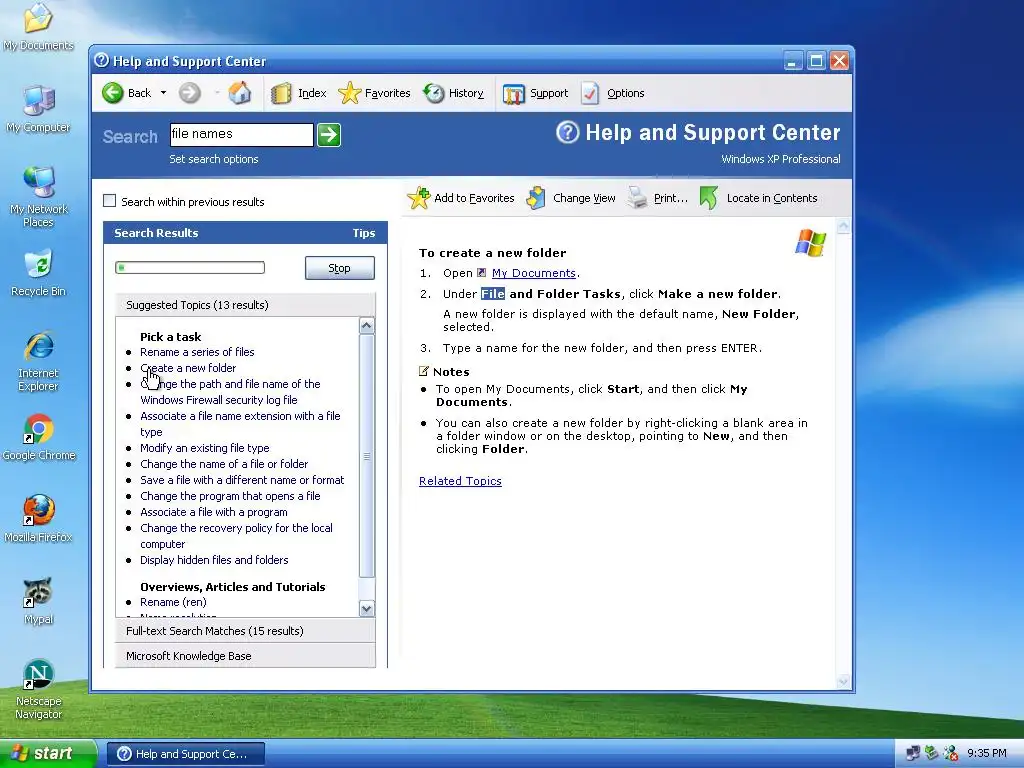Select Internet Explorer desktop icon

pos(38,361)
